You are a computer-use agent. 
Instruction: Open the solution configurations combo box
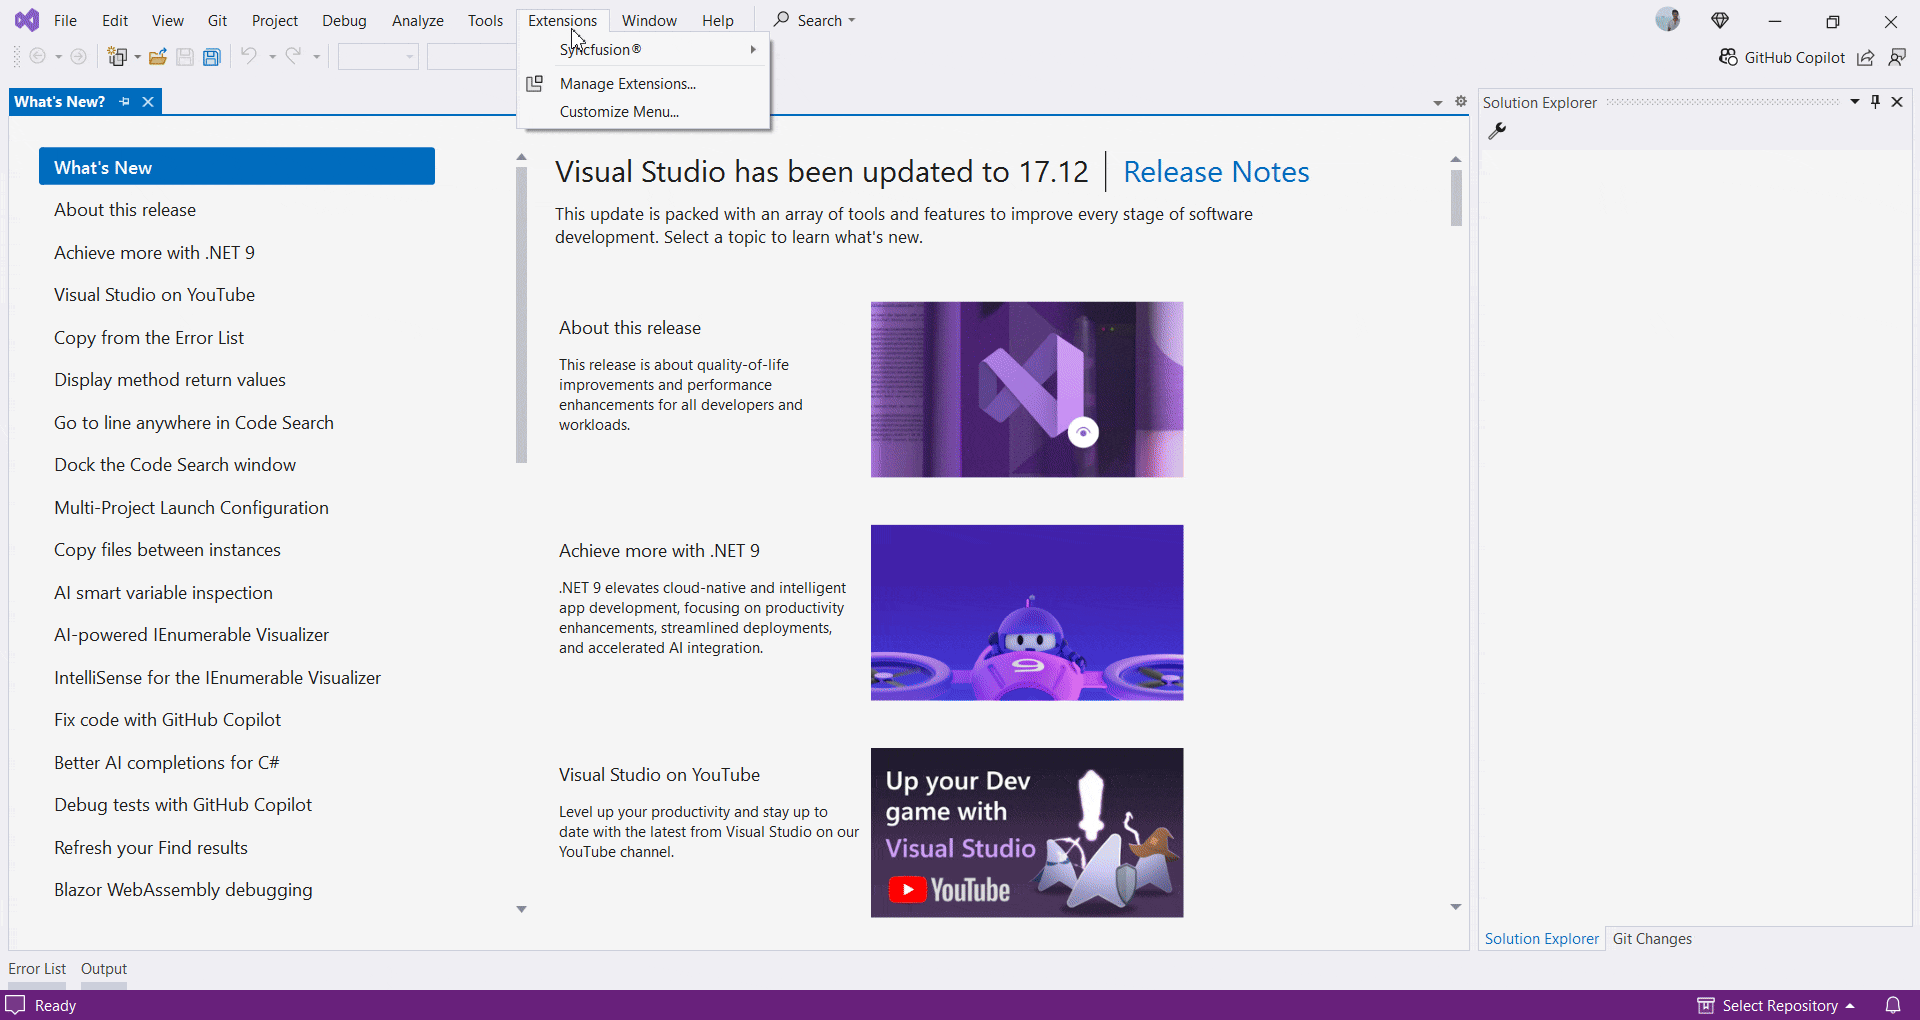(x=378, y=57)
